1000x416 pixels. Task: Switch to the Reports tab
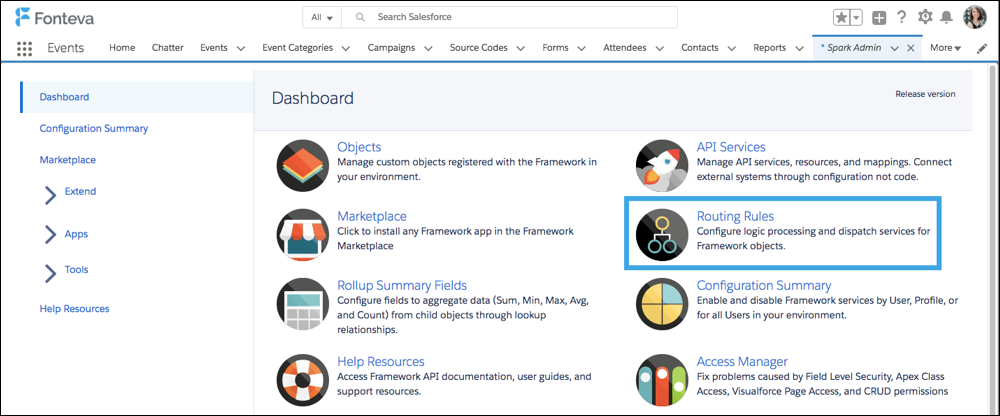point(769,48)
